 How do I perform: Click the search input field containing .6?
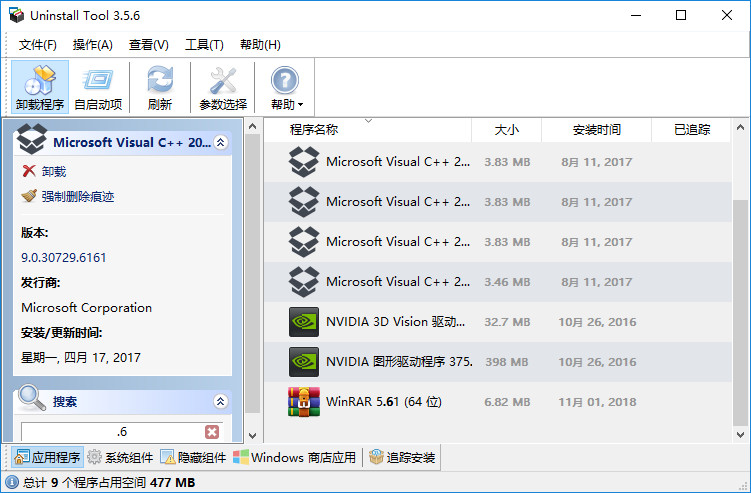[x=113, y=432]
